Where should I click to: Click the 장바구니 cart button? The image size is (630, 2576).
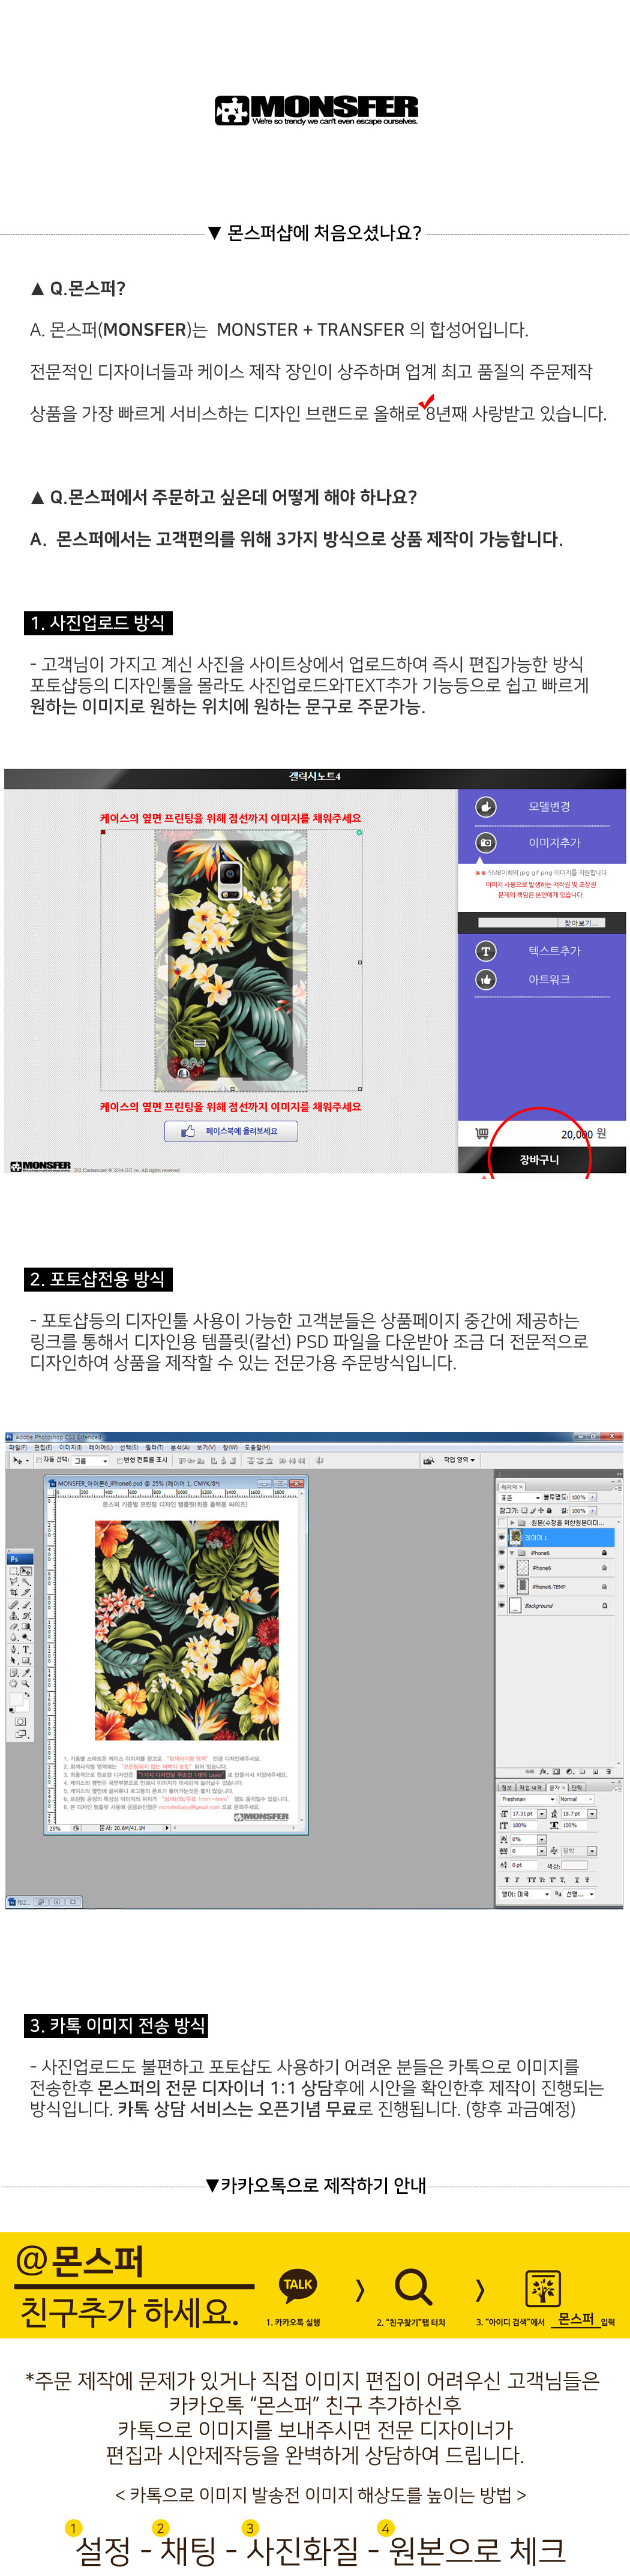tap(539, 1159)
